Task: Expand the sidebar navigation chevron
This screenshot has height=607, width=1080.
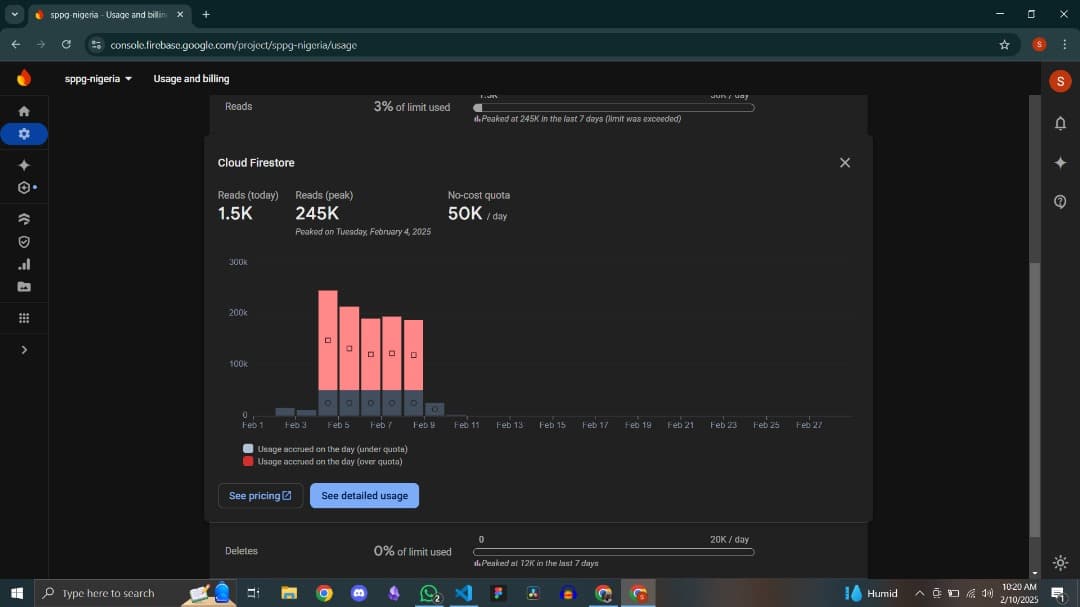Action: pos(24,350)
